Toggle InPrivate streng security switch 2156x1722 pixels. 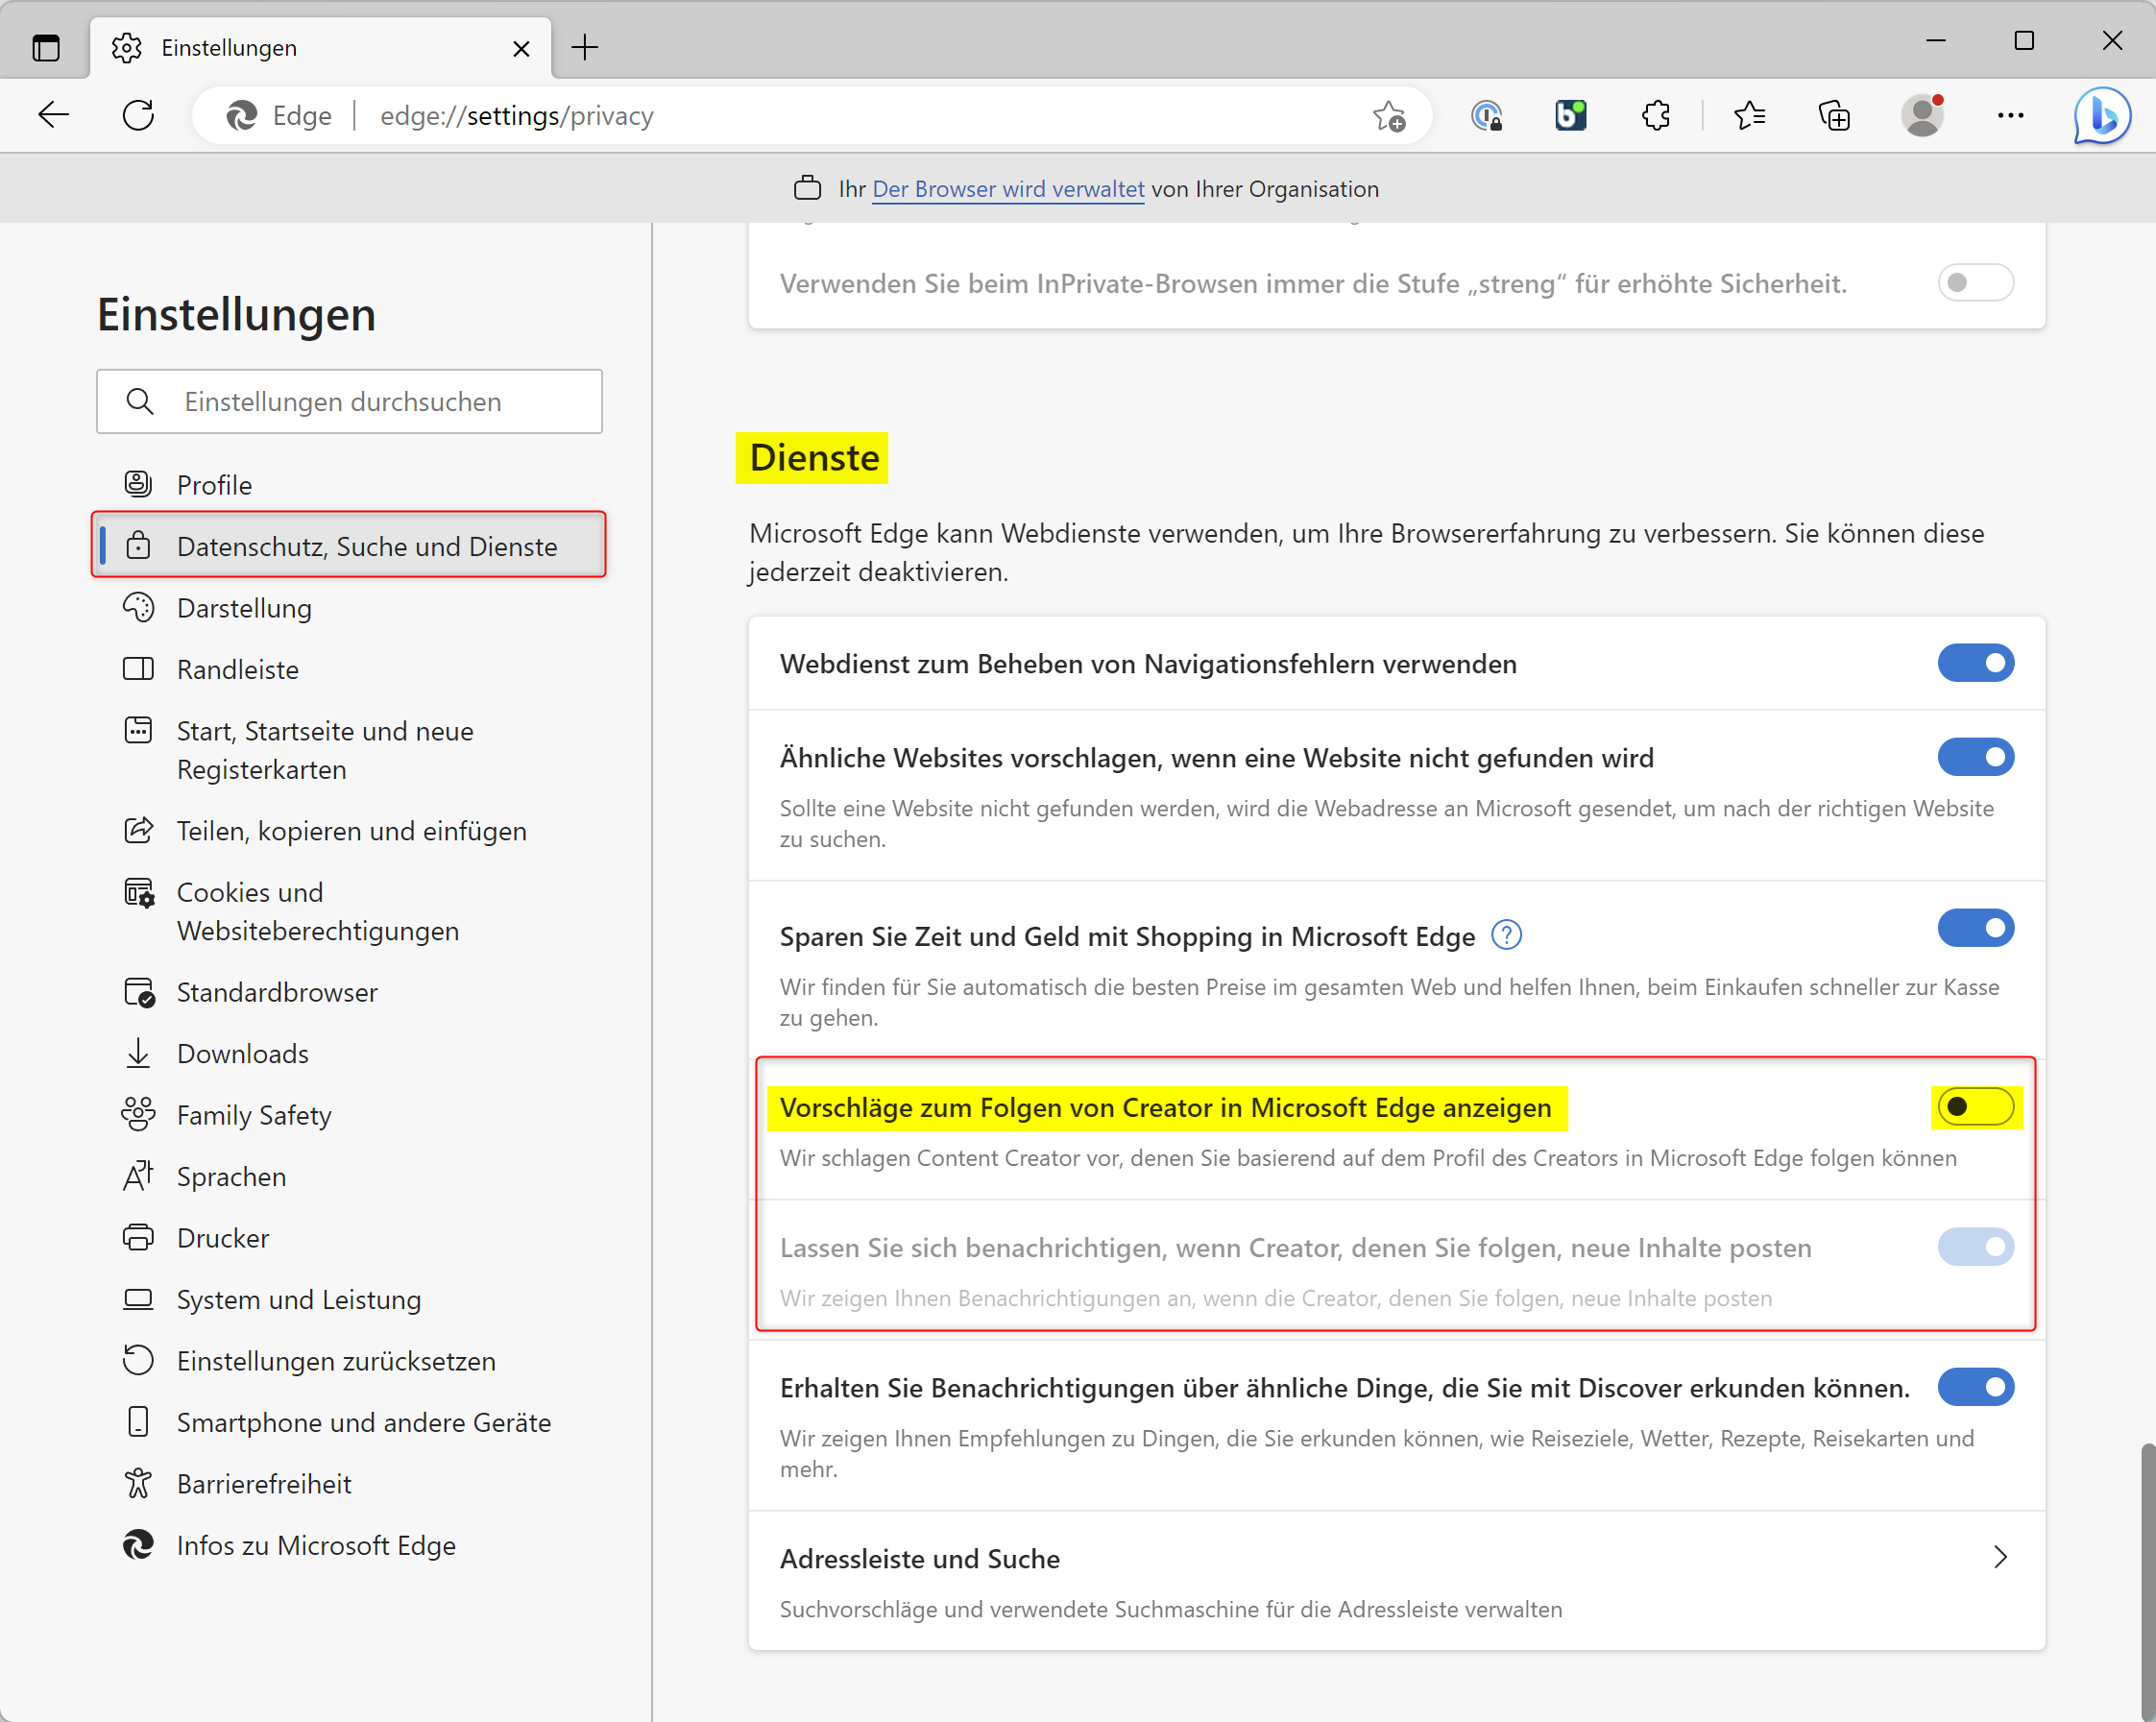pyautogui.click(x=1975, y=282)
